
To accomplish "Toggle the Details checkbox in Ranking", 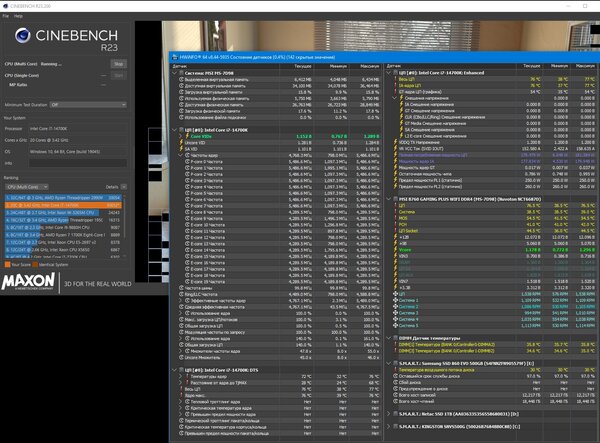I will [124, 187].
